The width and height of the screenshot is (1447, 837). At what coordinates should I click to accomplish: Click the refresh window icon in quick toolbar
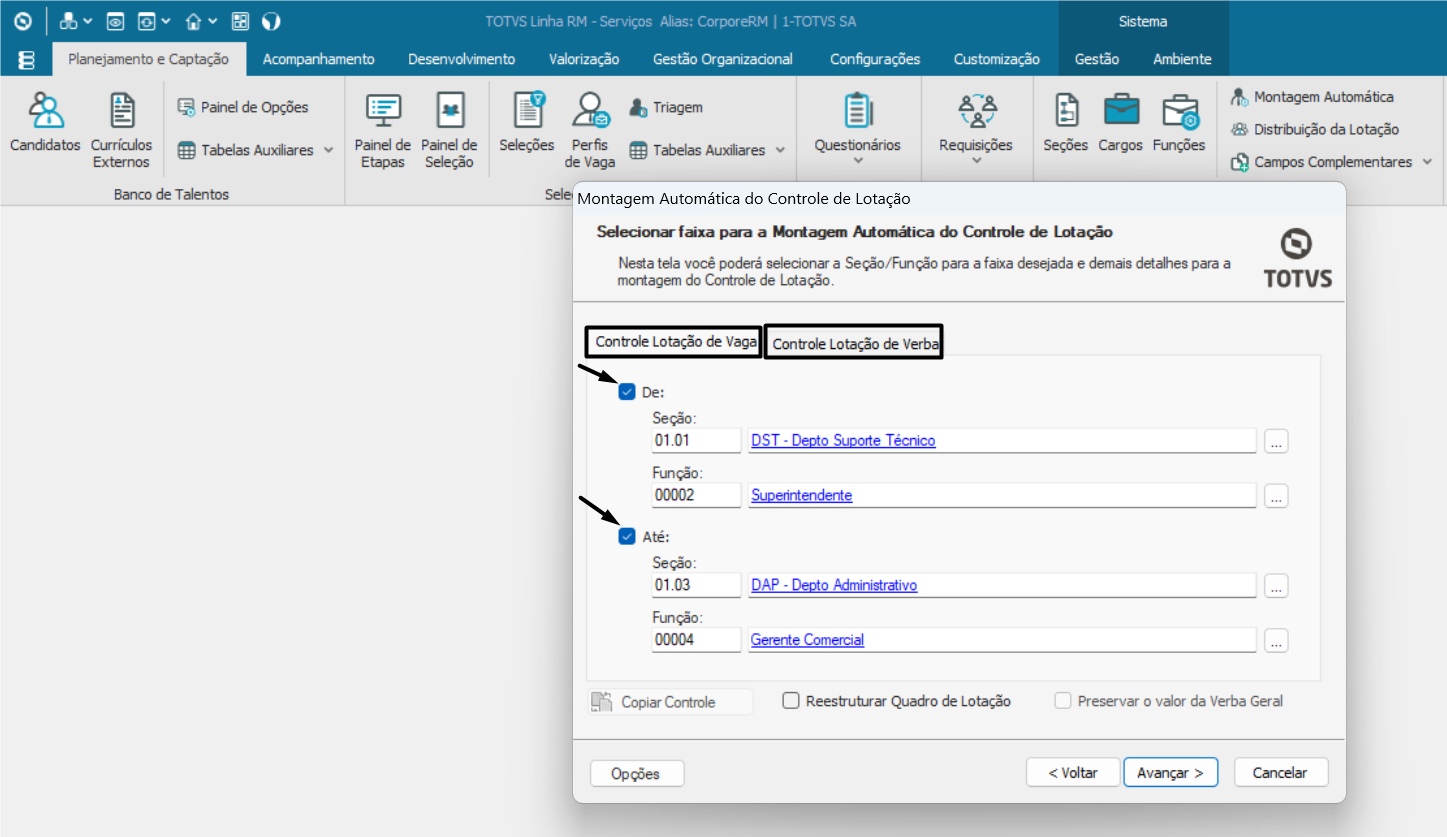coord(147,21)
